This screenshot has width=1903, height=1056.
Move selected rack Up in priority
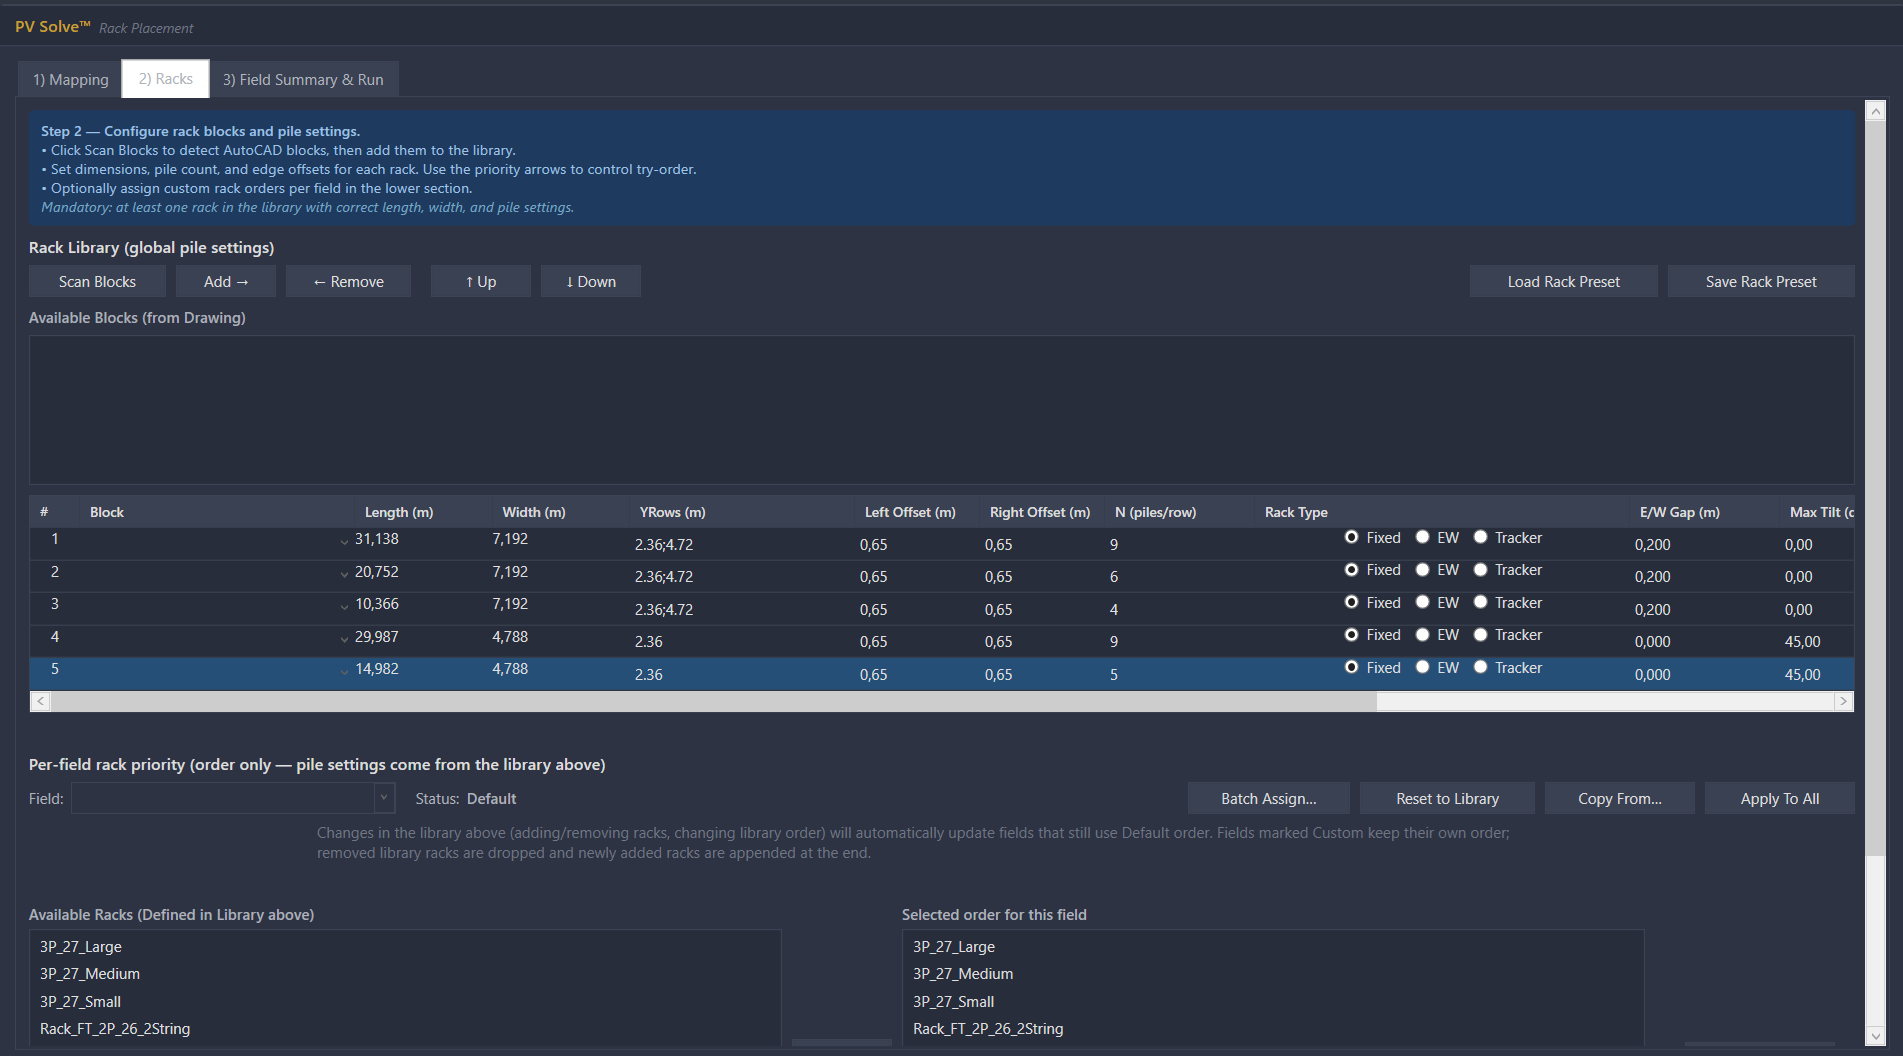click(481, 282)
